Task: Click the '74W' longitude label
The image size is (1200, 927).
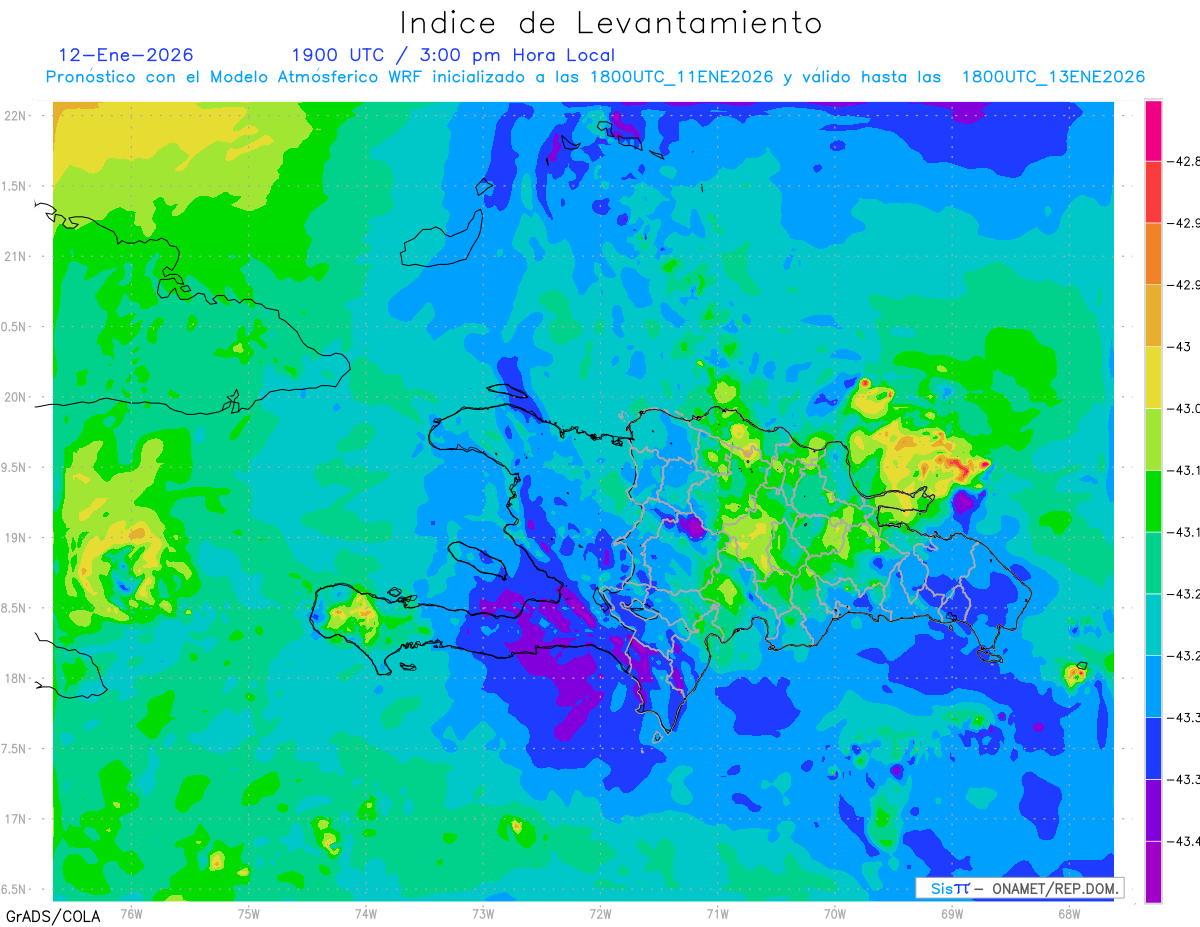Action: pos(365,913)
